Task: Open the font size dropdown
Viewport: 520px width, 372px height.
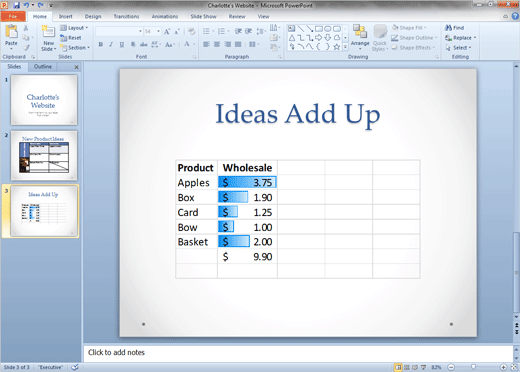Action: [x=158, y=31]
